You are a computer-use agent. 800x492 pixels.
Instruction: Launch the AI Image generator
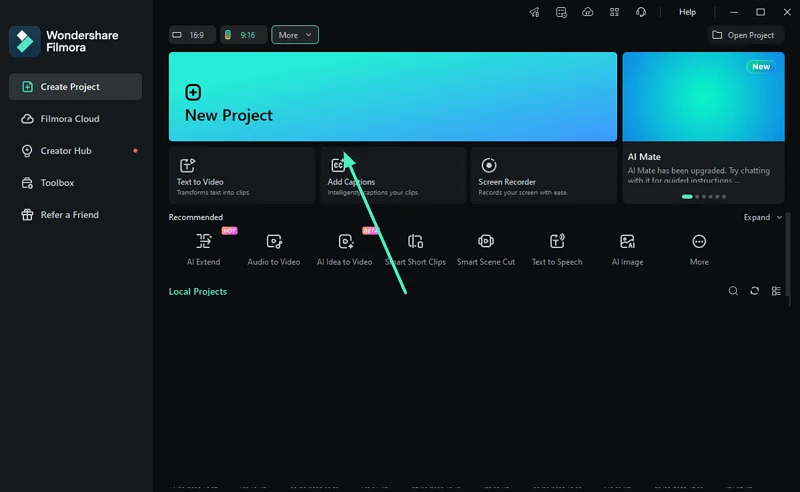point(627,250)
